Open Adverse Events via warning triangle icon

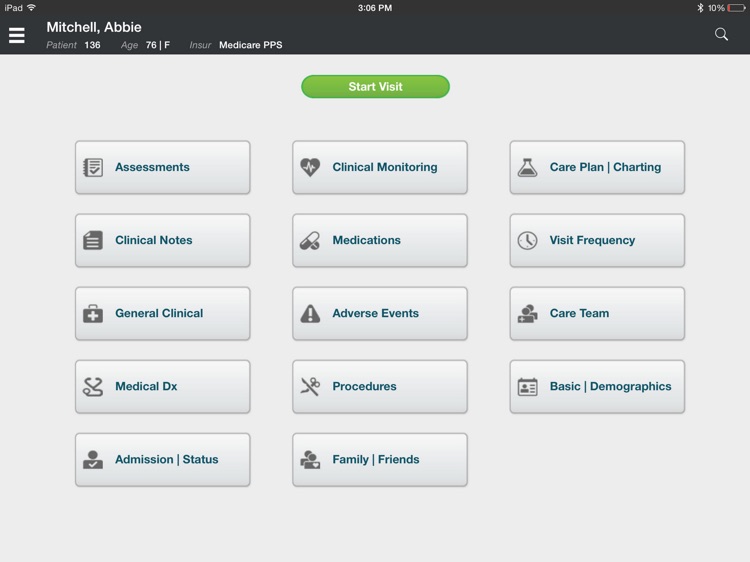tap(310, 314)
